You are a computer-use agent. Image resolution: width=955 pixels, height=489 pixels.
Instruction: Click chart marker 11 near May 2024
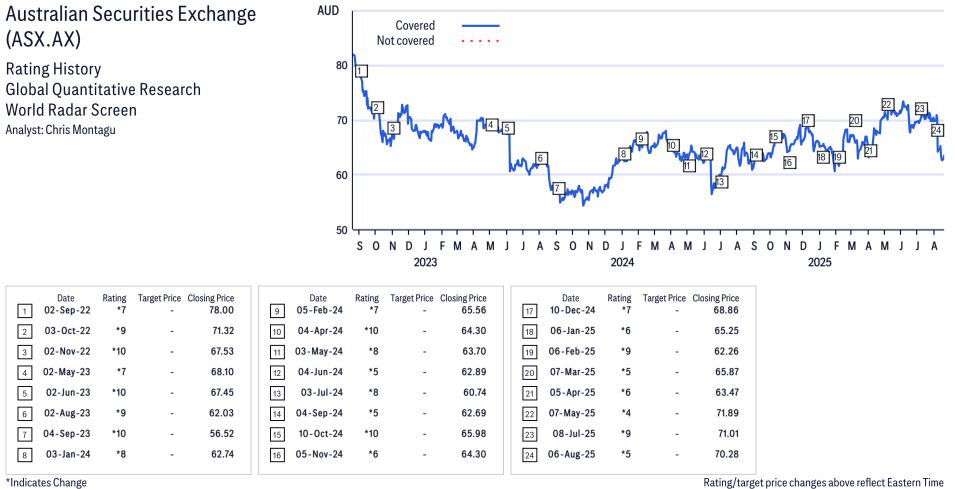click(688, 166)
